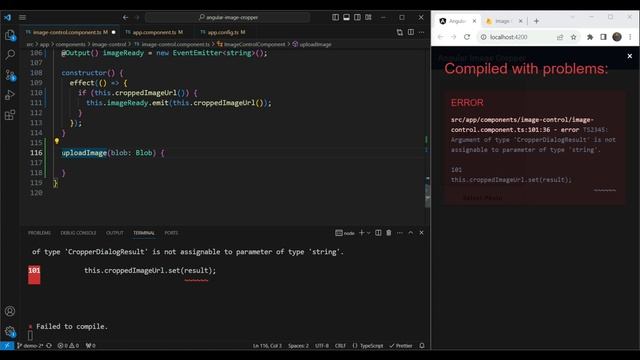Click 'Spaces: 2' indentation setting
The height and width of the screenshot is (360, 640).
[298, 345]
